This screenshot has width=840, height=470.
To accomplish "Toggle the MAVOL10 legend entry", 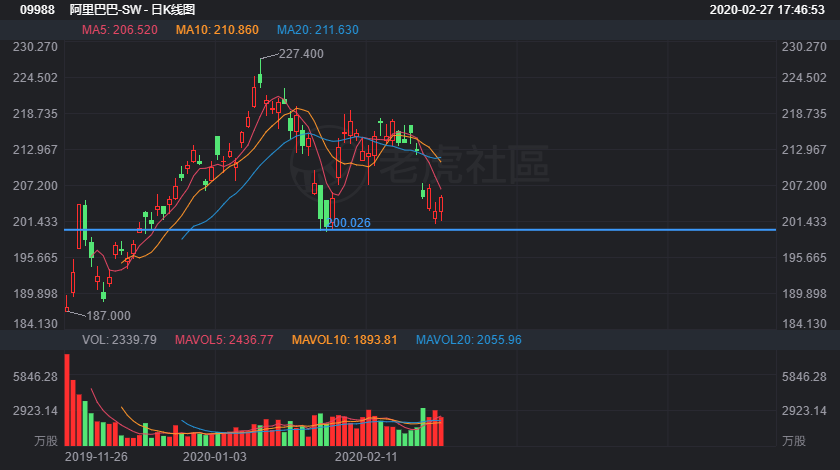I will pyautogui.click(x=344, y=340).
